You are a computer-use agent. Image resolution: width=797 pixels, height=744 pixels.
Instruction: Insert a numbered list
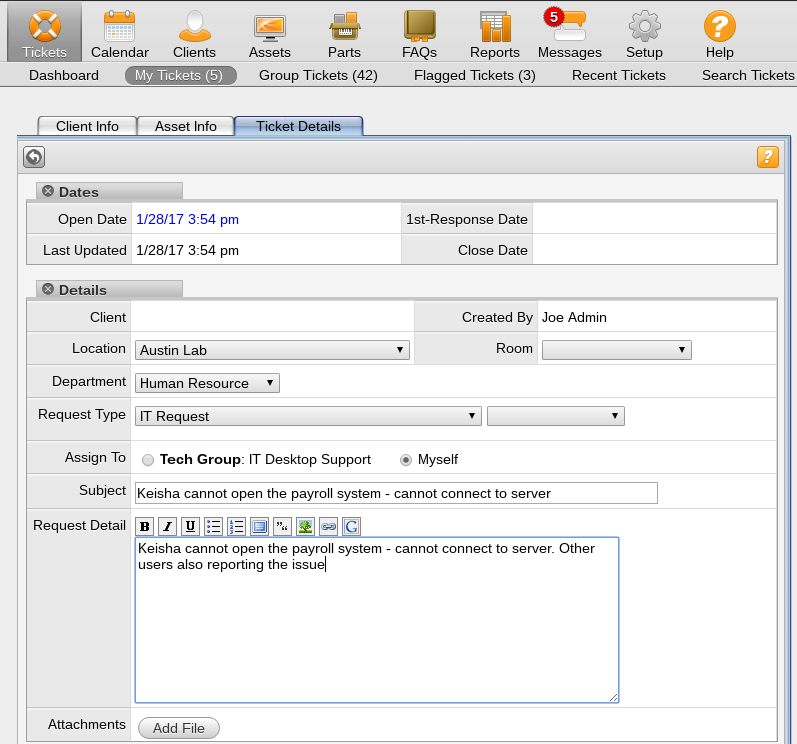[x=236, y=526]
